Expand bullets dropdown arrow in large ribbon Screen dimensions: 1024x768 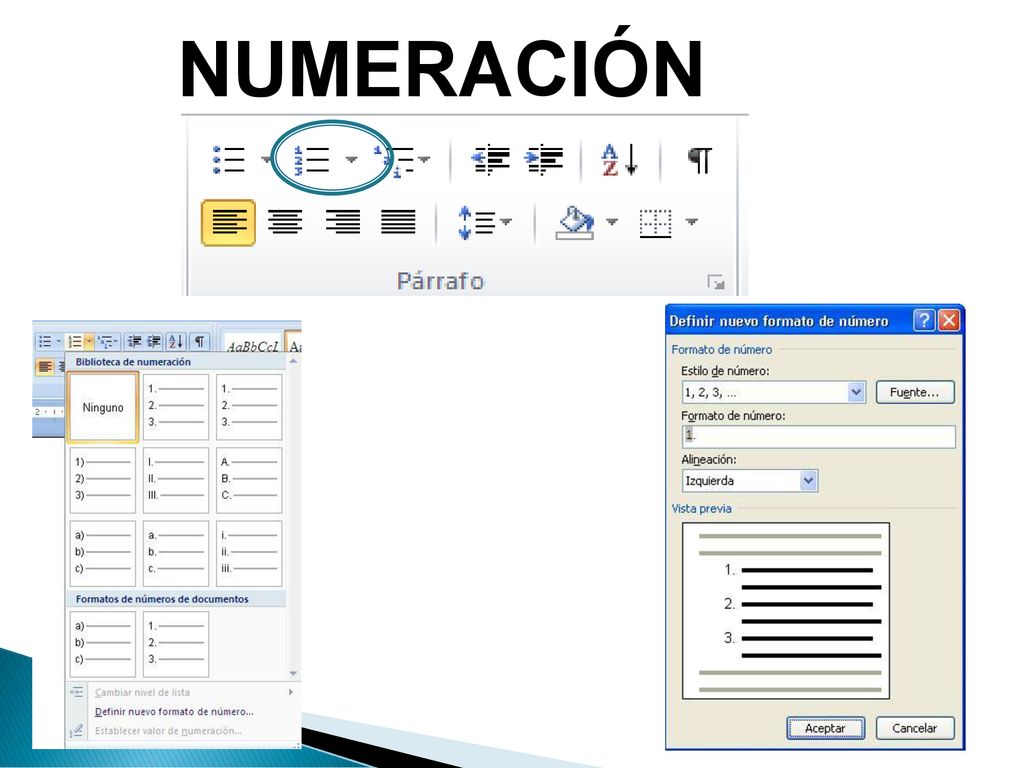click(266, 159)
